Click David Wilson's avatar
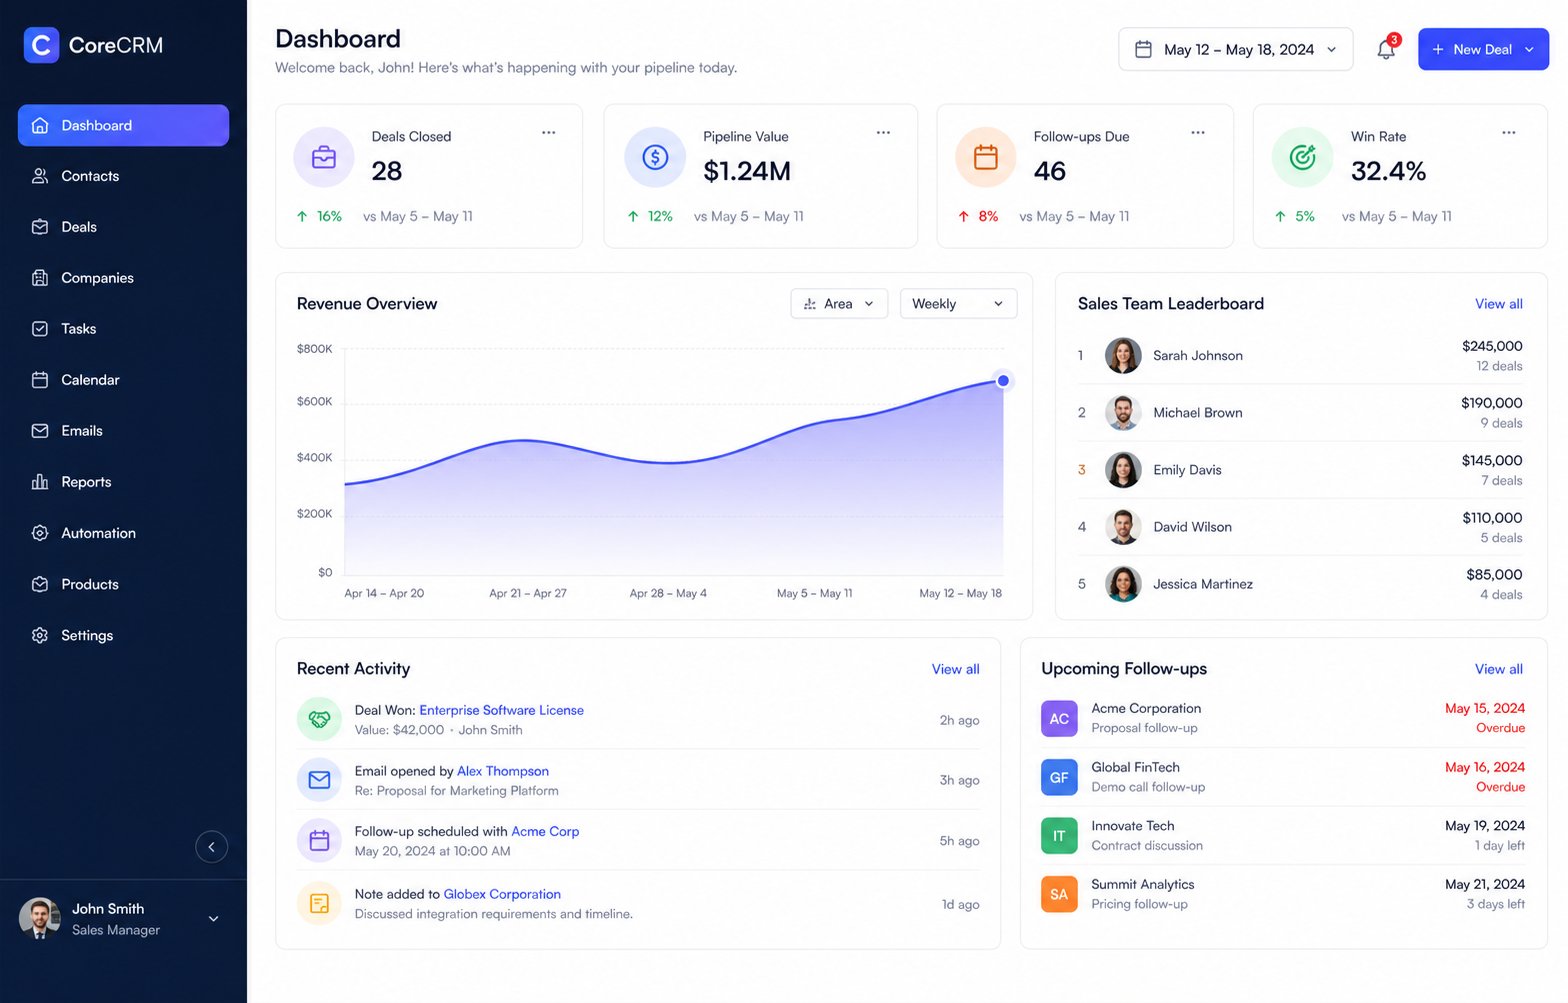 [1123, 526]
